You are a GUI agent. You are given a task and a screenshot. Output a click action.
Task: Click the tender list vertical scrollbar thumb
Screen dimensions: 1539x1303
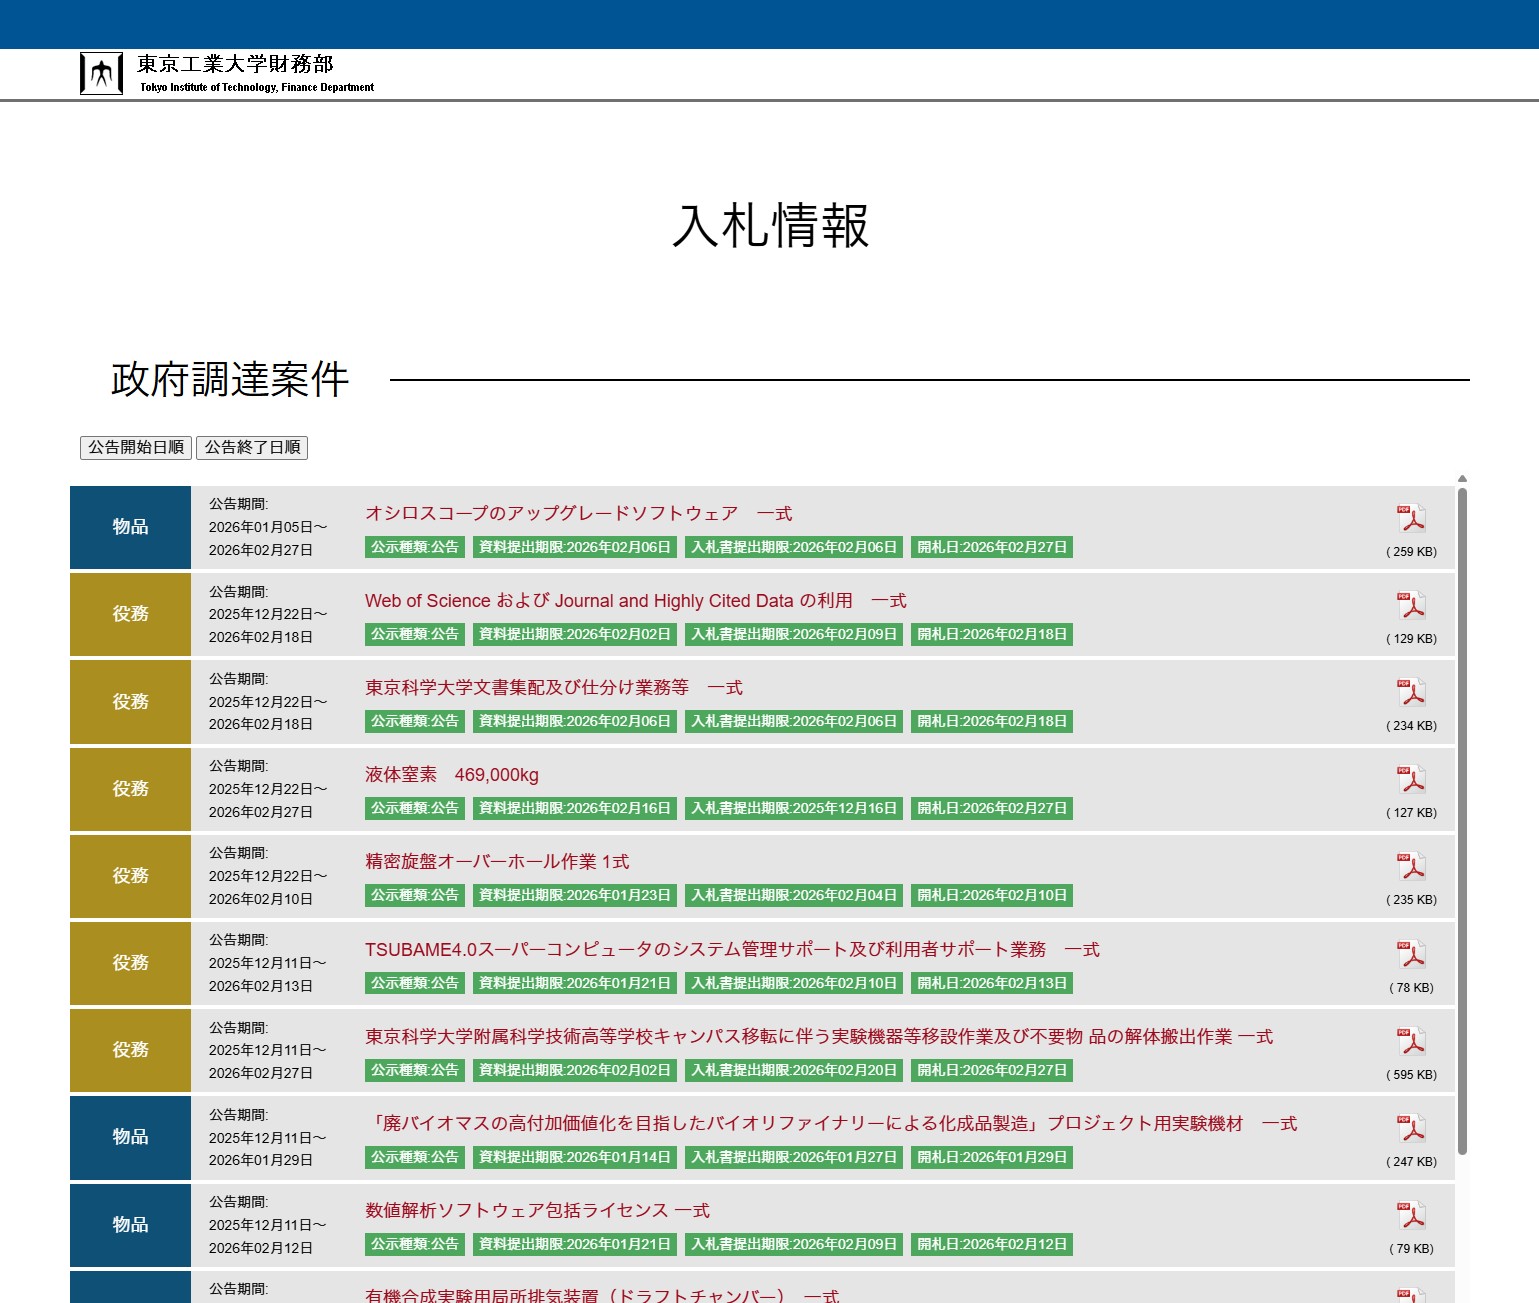(x=1462, y=820)
